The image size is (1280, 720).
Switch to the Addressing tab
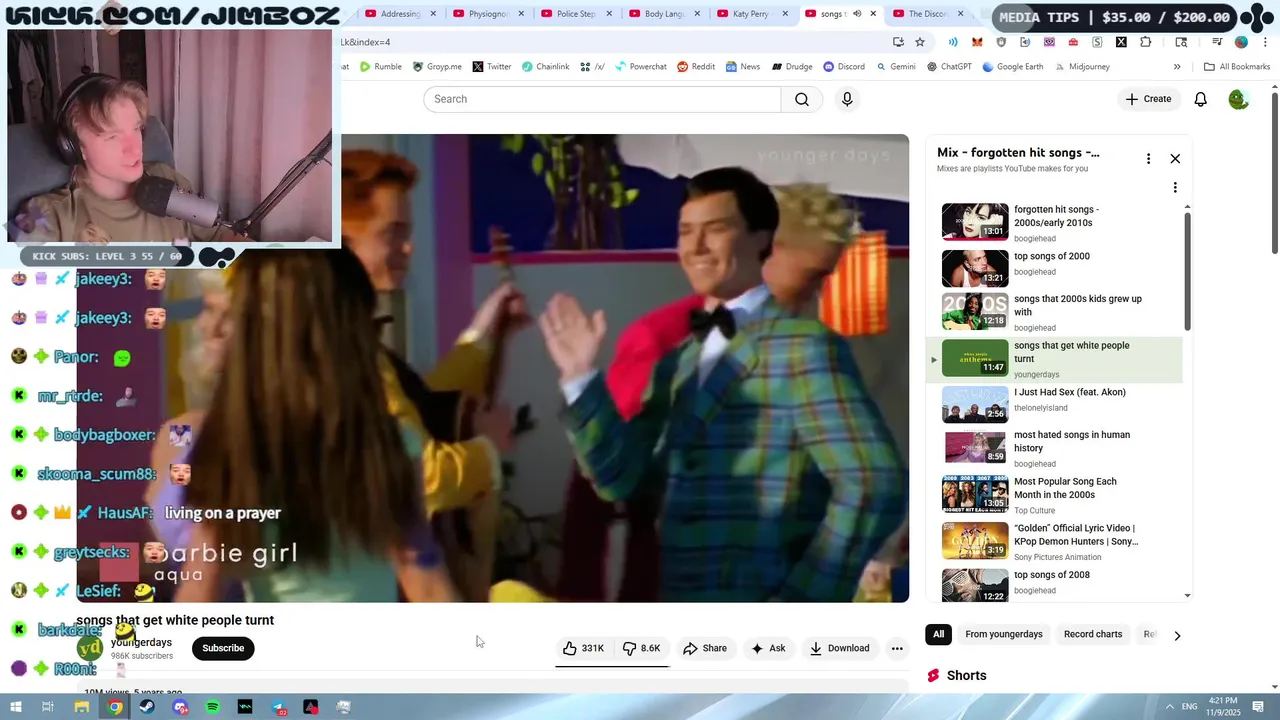[400, 14]
